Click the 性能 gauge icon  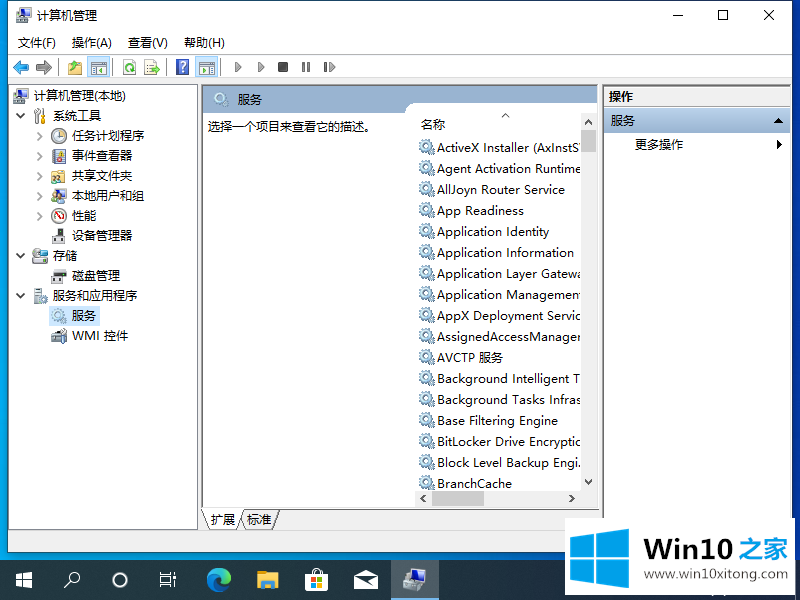(x=59, y=216)
